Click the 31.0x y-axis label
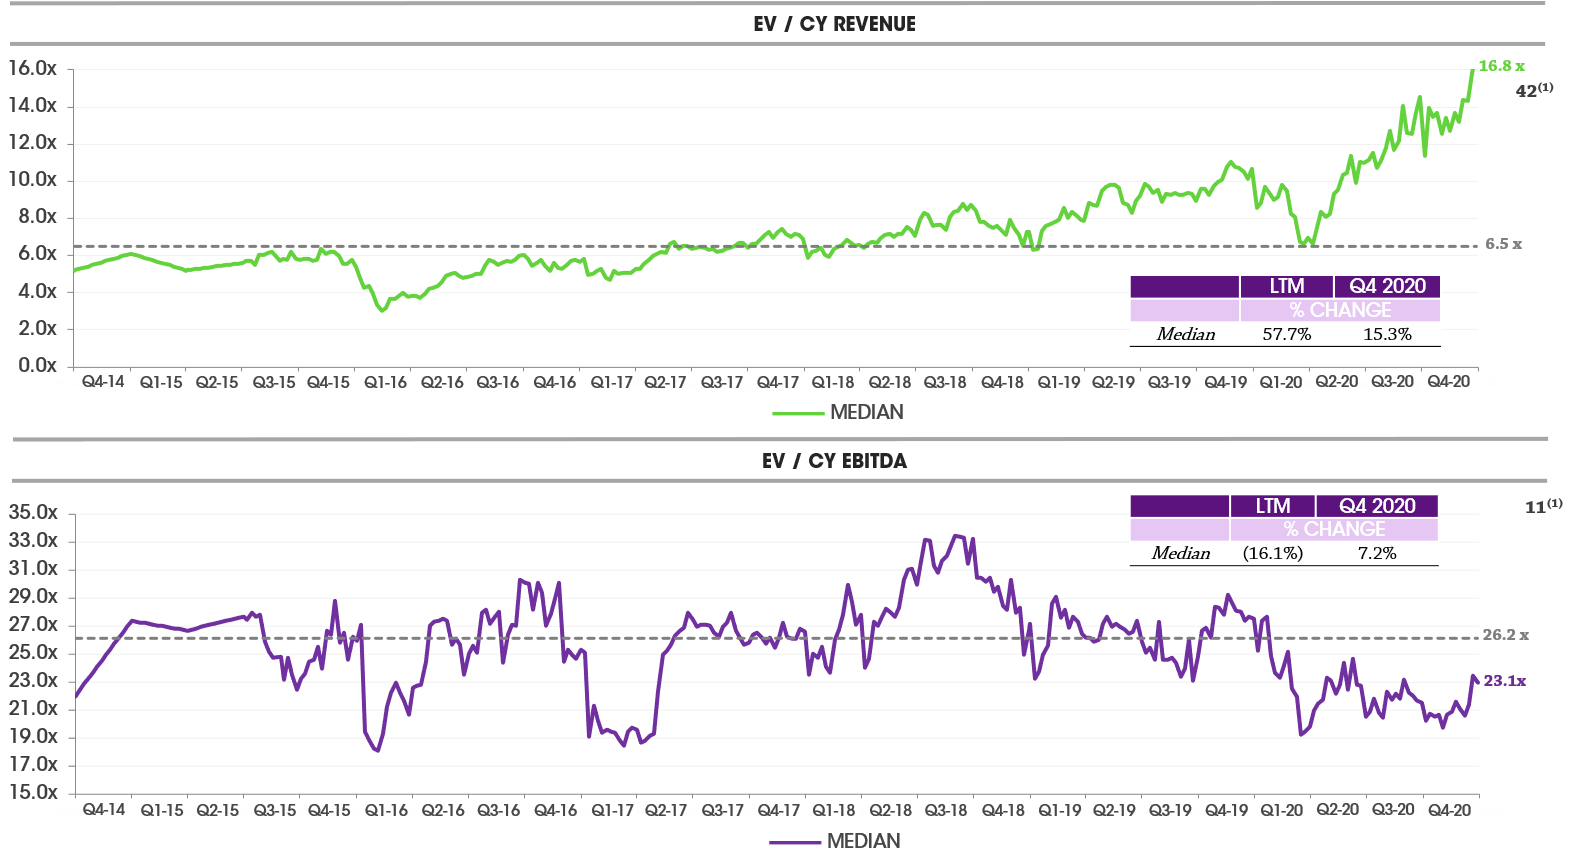The image size is (1584, 868). 33,568
